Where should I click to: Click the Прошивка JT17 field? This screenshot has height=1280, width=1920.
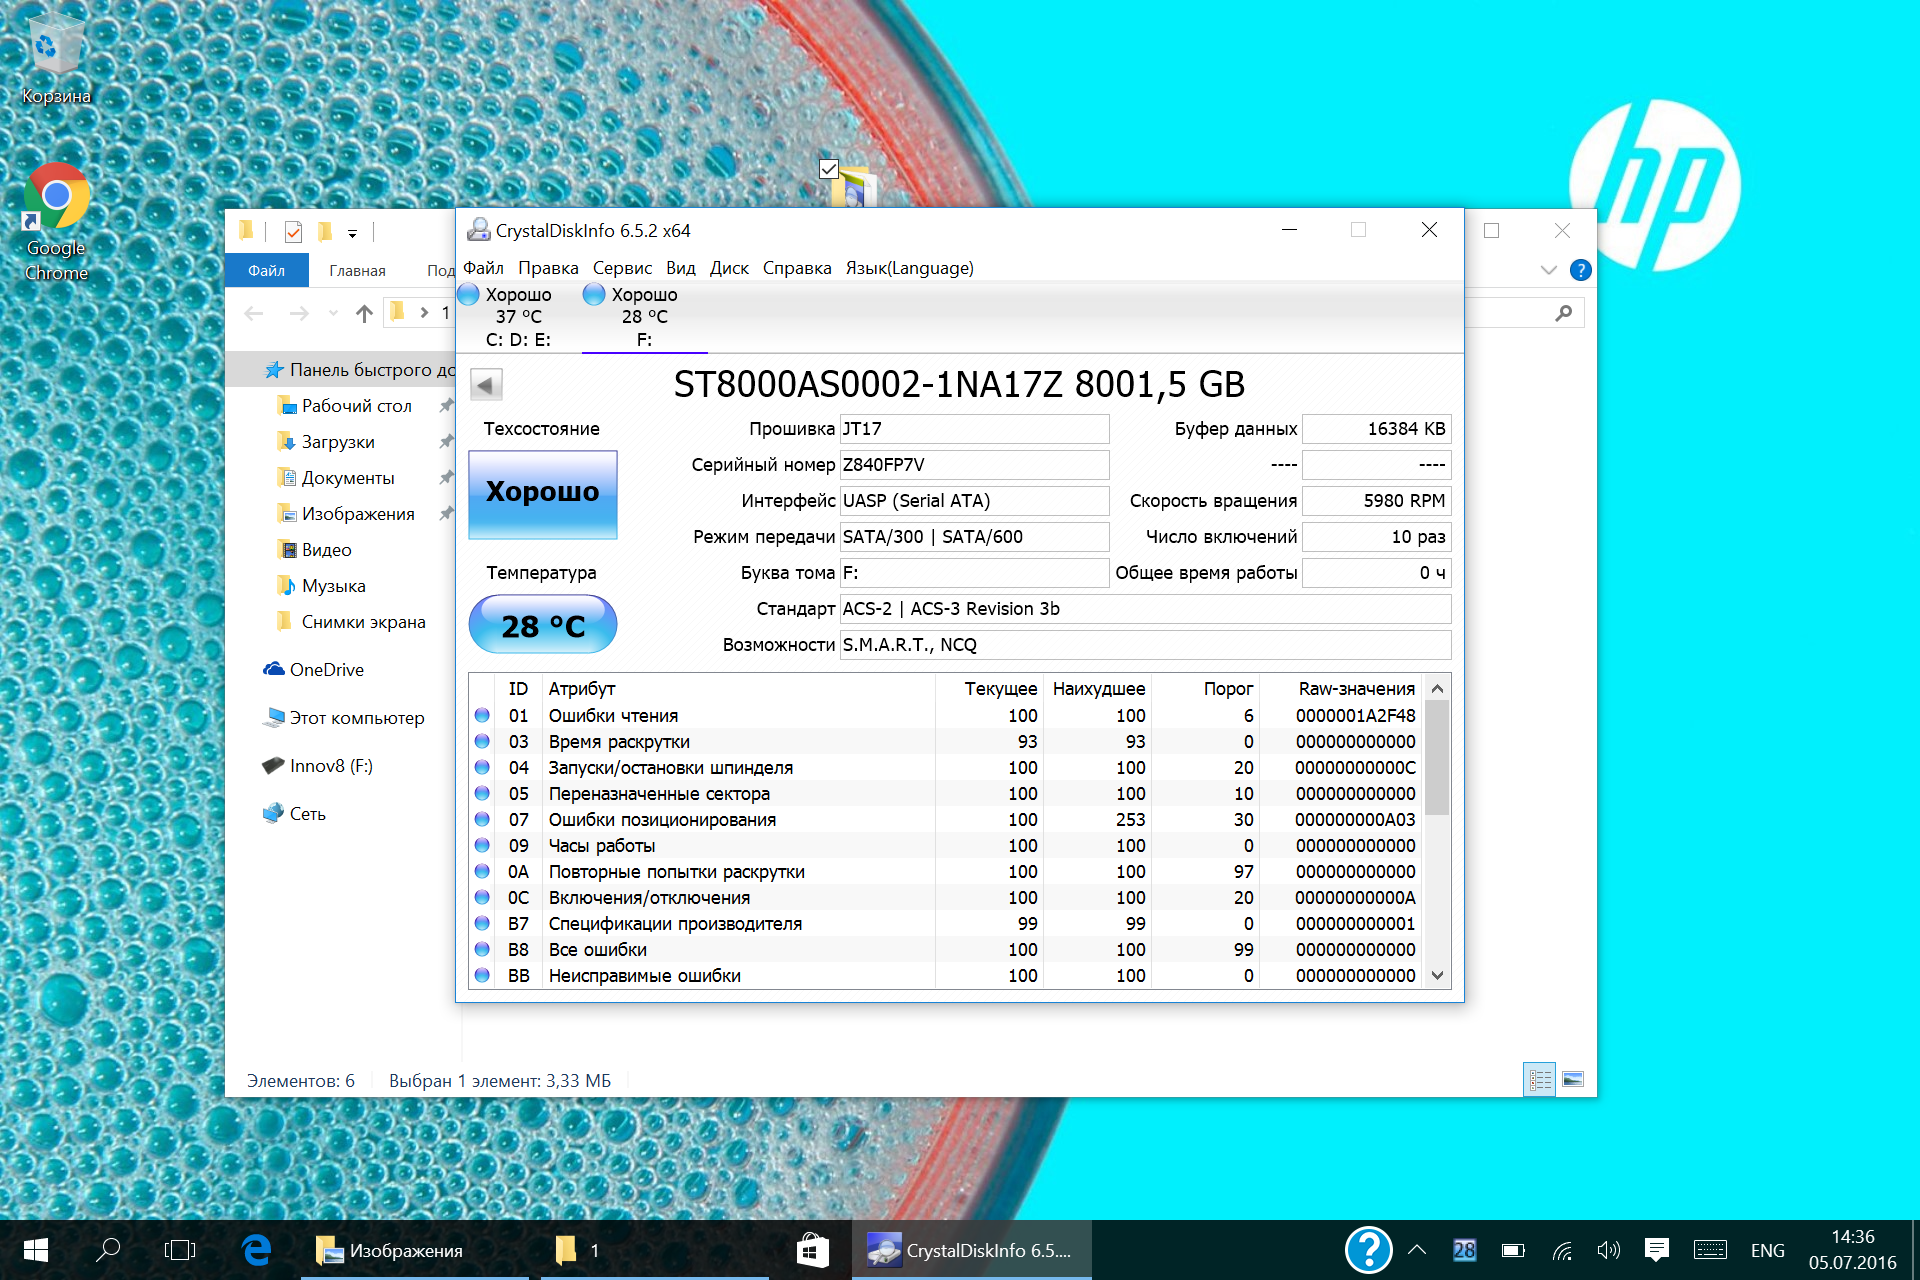point(974,429)
